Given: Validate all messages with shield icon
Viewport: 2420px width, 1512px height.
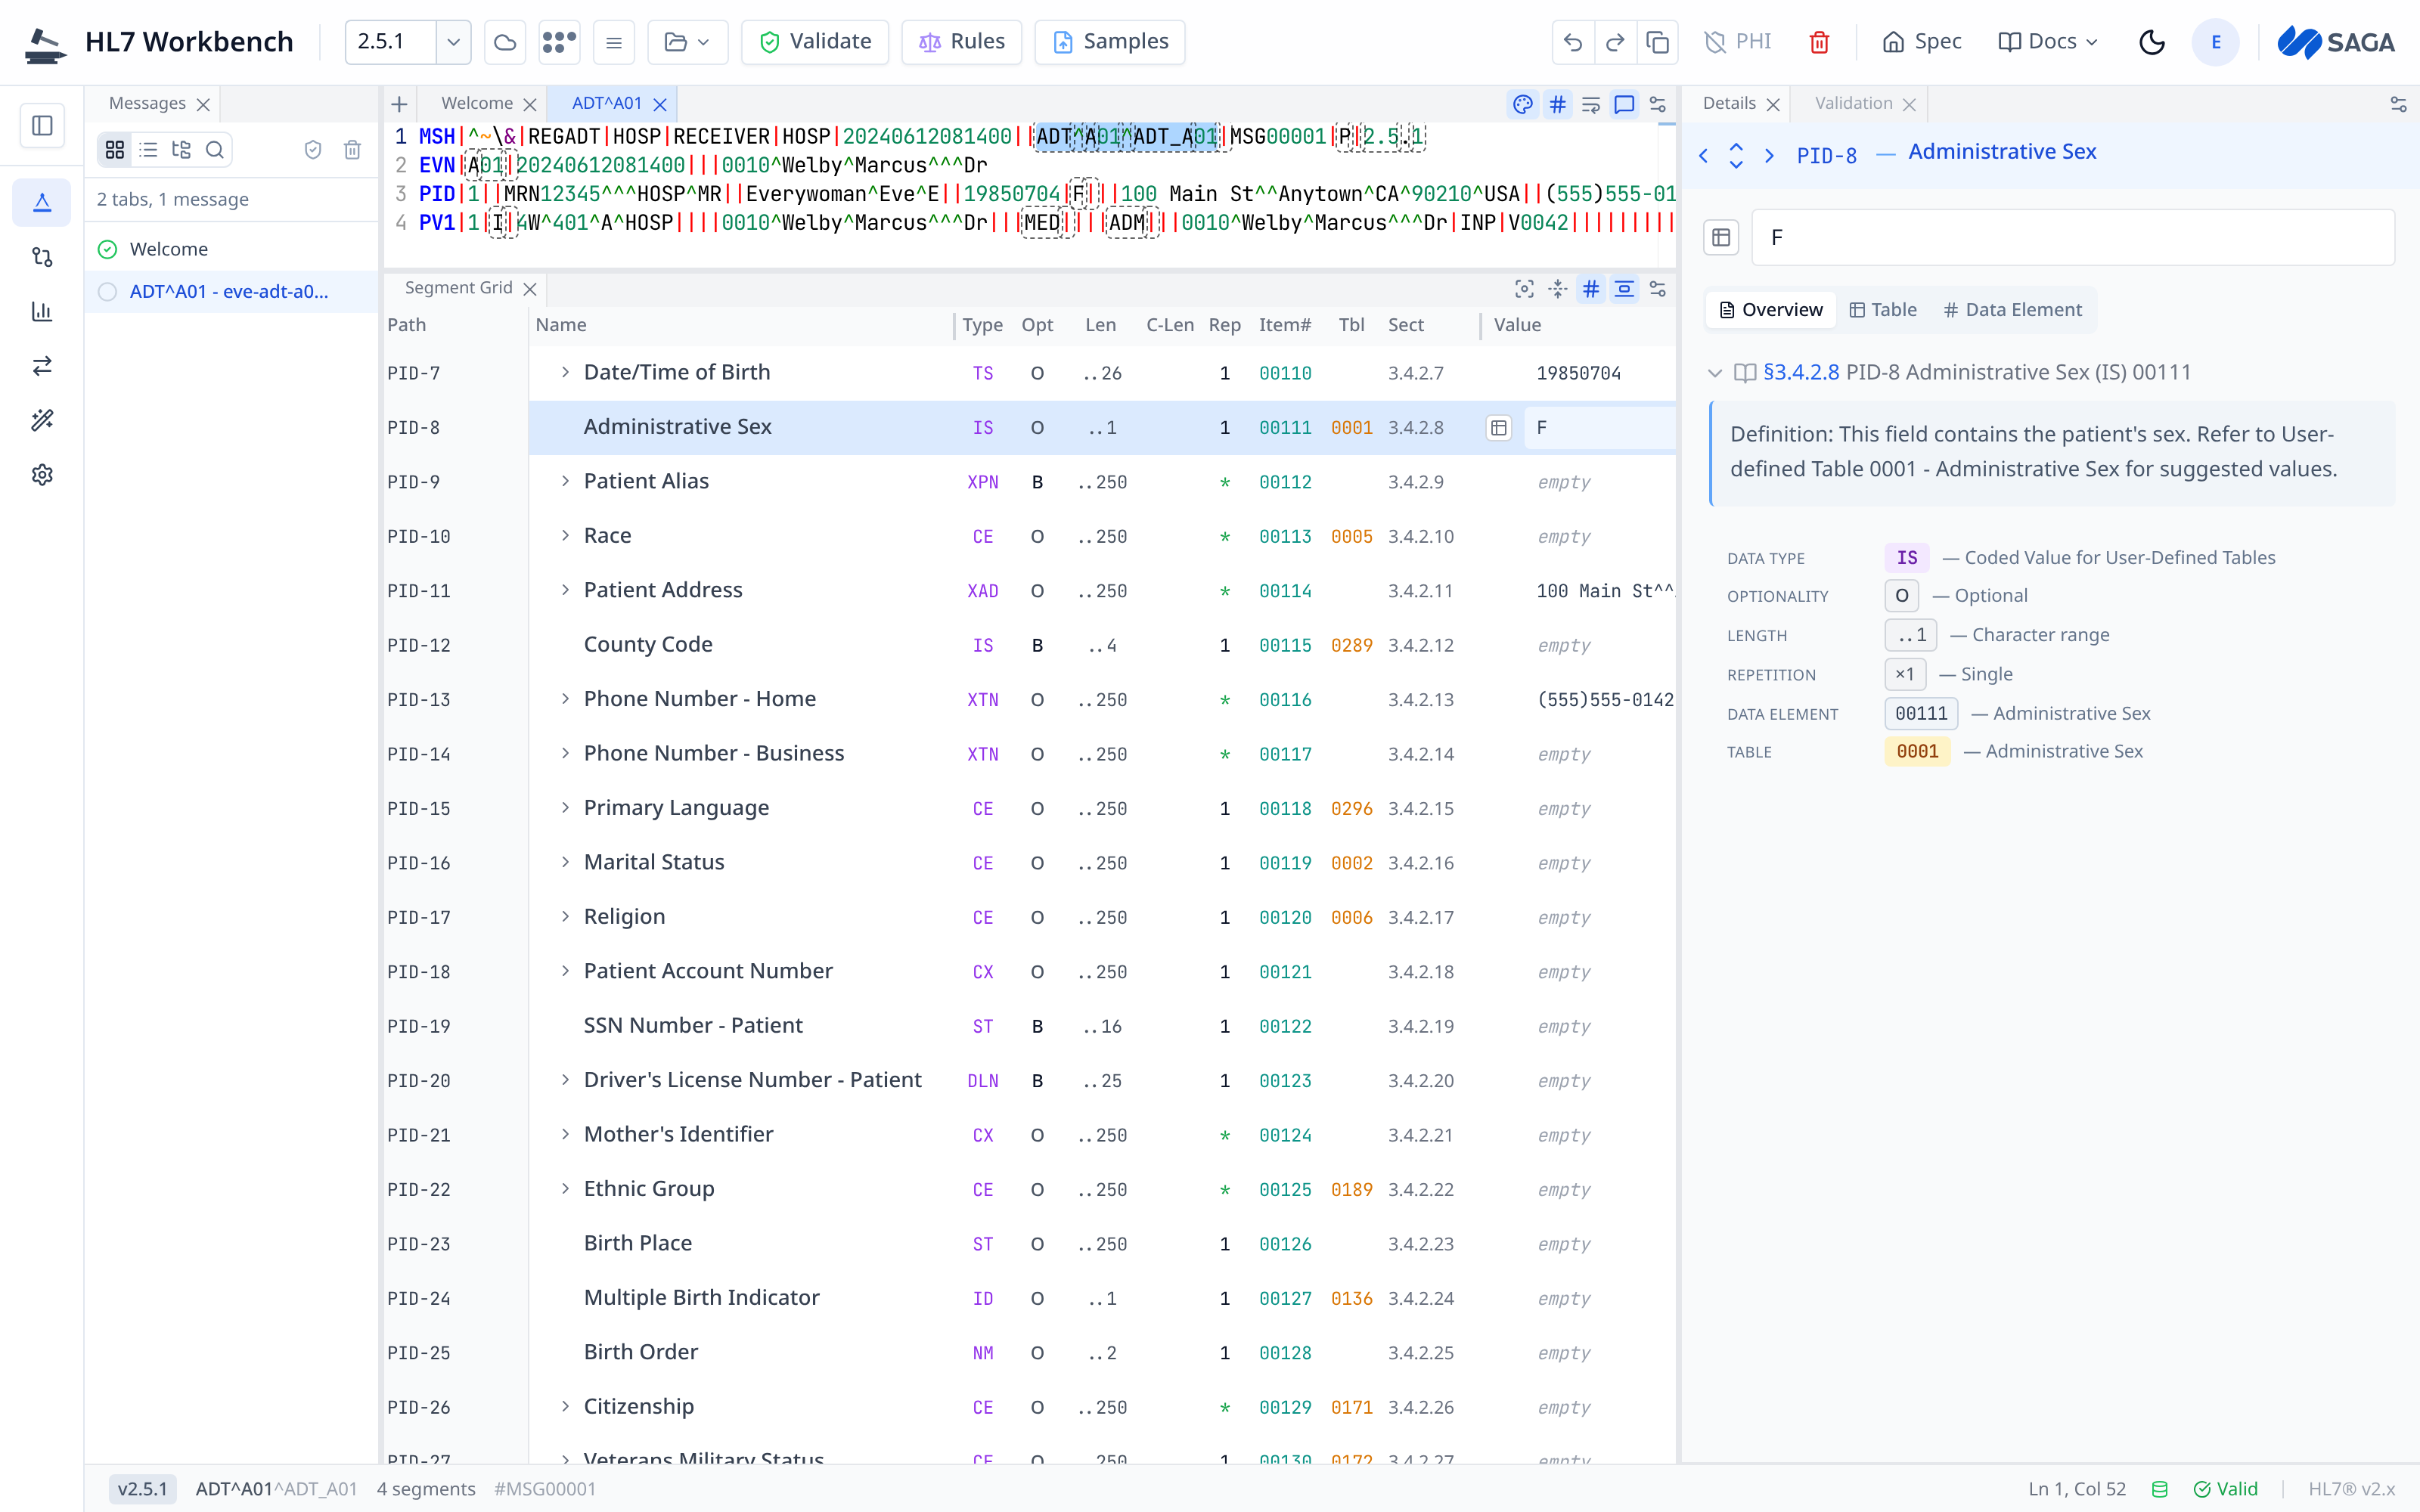Looking at the screenshot, I should point(313,150).
